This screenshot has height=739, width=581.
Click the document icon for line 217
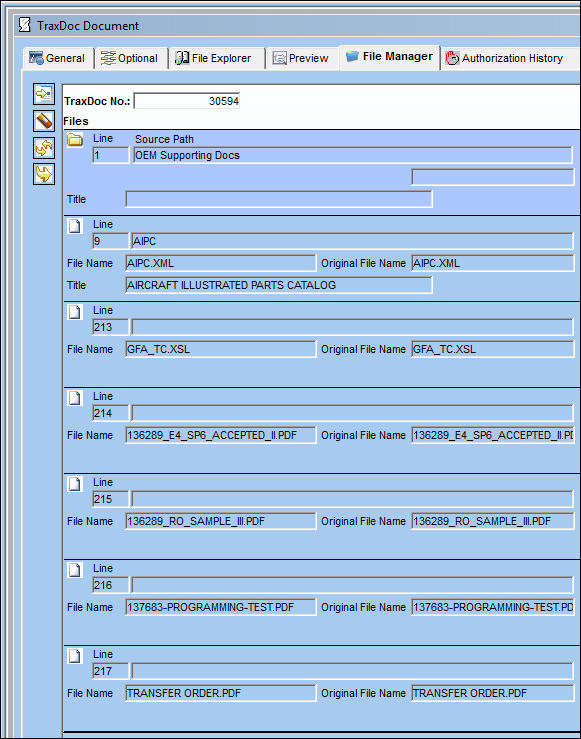(x=75, y=656)
